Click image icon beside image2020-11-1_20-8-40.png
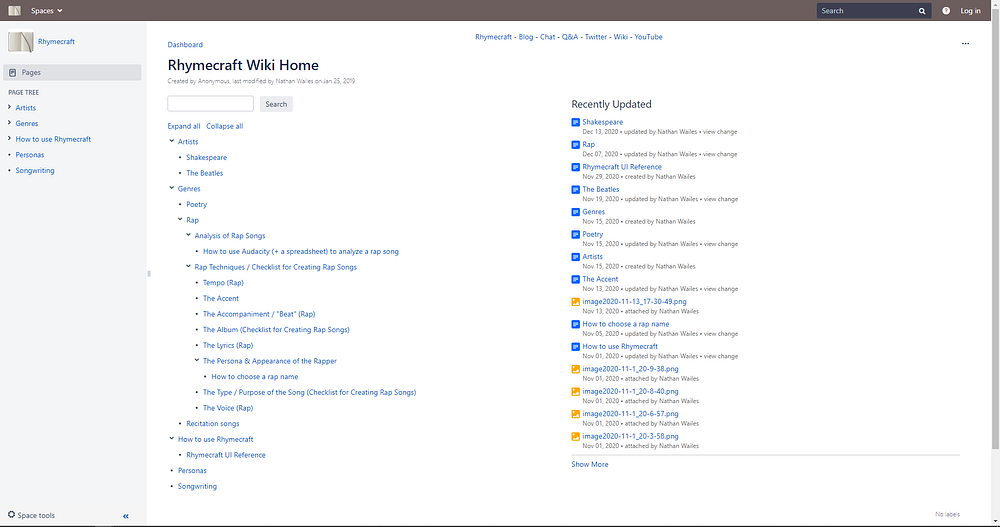This screenshot has height=527, width=1000. click(575, 392)
